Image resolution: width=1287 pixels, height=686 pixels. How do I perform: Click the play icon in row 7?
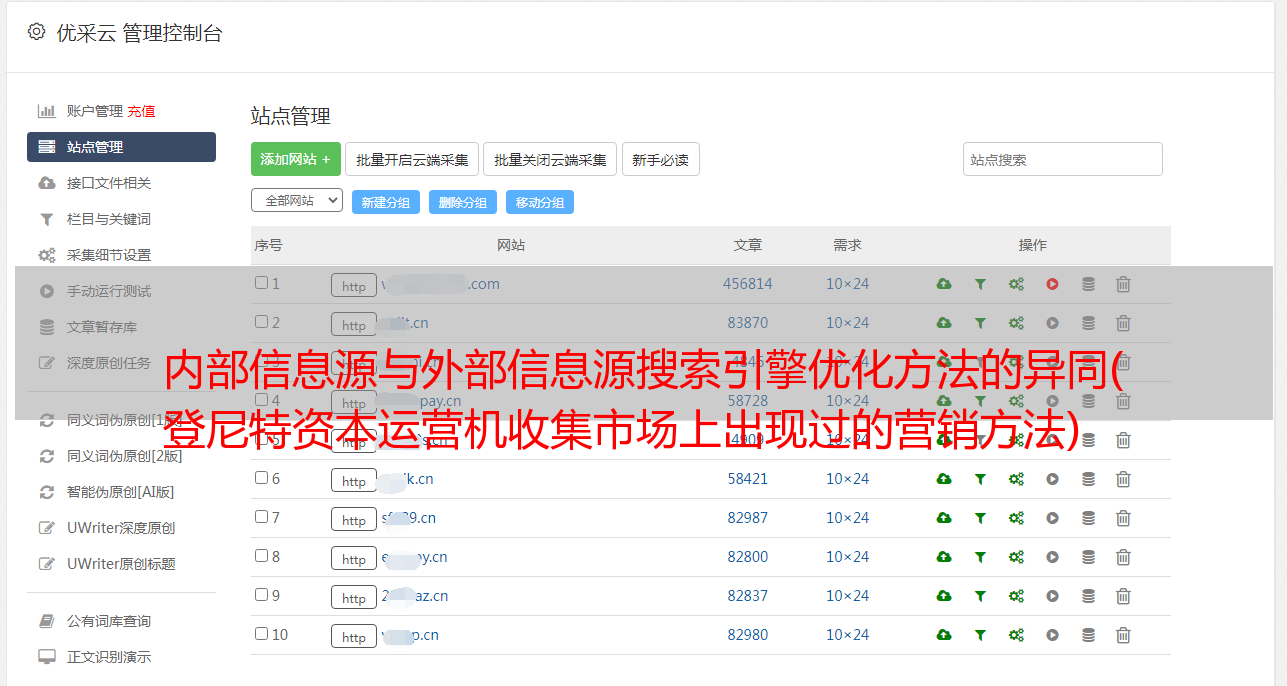pos(1052,518)
